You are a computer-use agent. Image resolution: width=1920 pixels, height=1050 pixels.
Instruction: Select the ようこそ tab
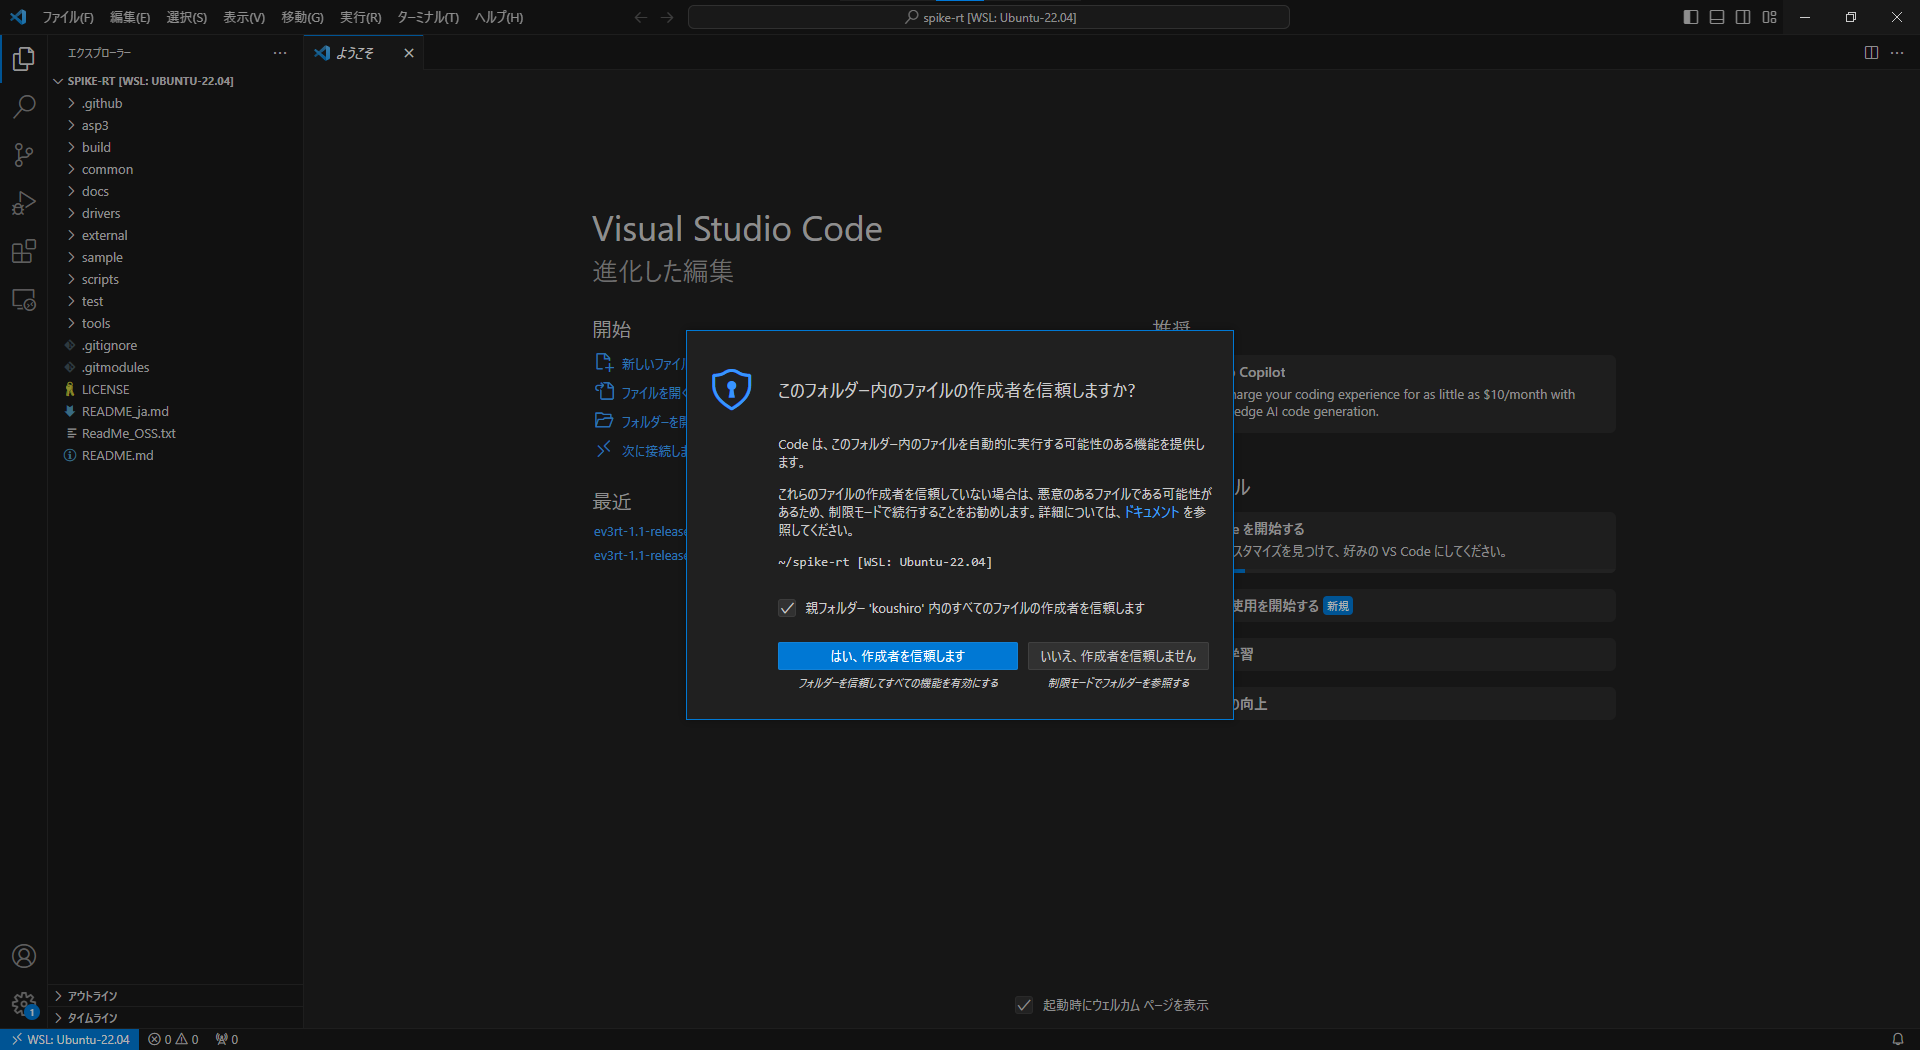pos(355,53)
